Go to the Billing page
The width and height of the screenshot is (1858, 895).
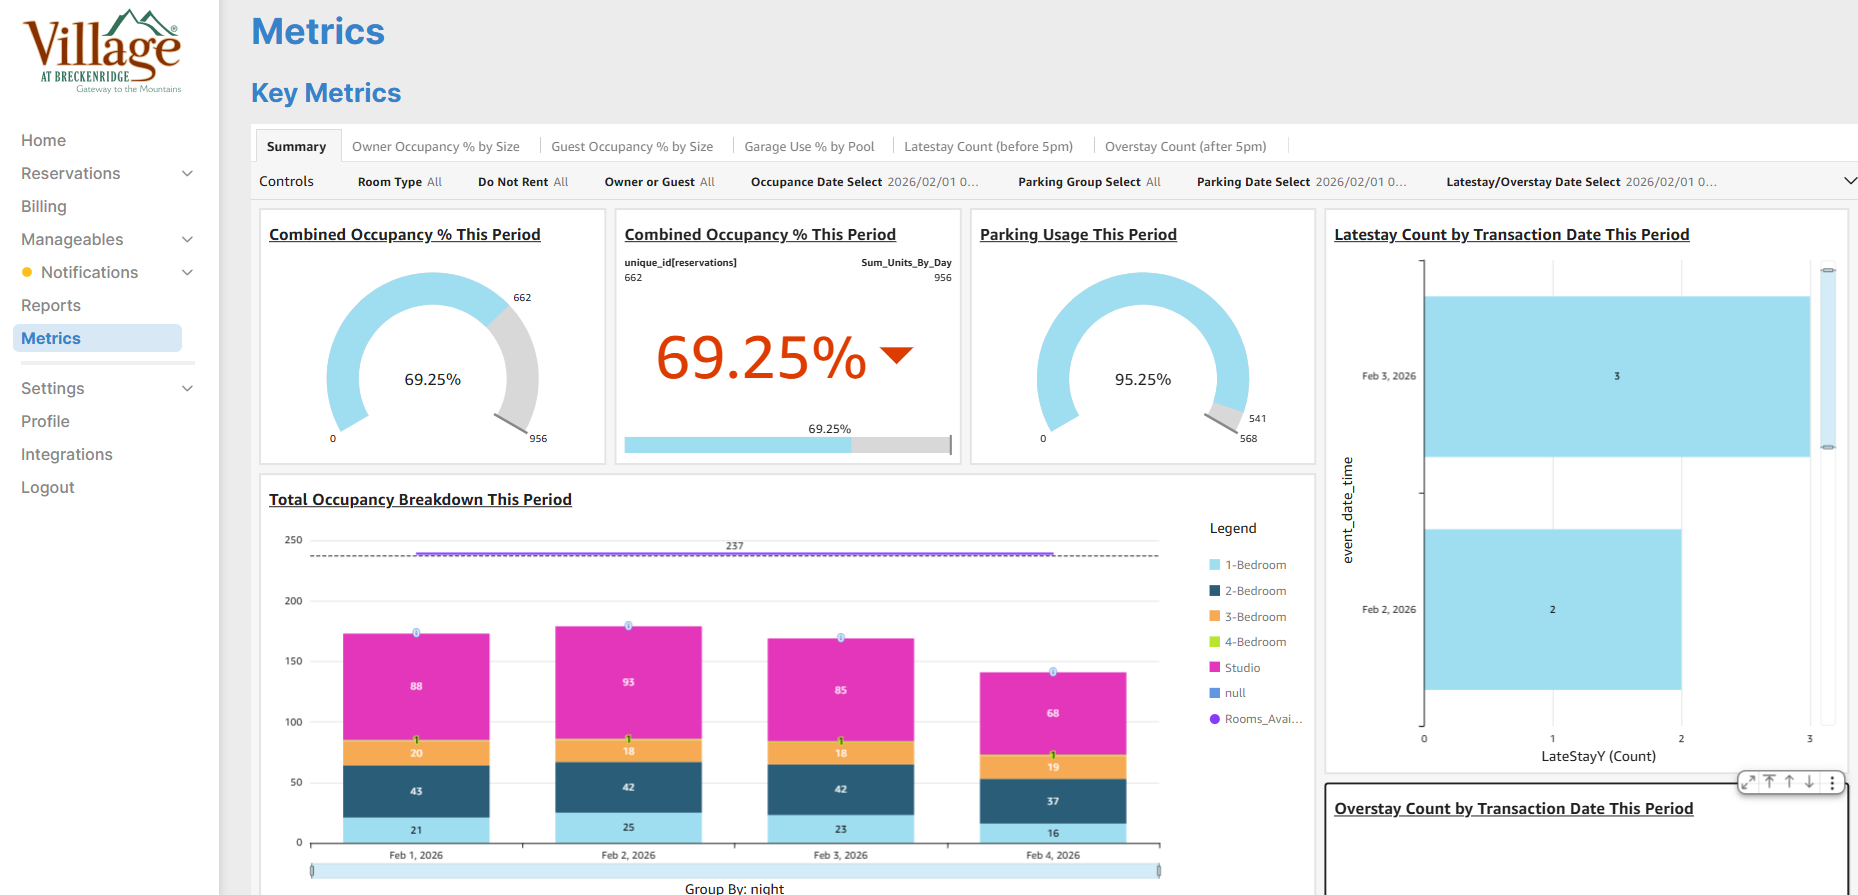(44, 207)
